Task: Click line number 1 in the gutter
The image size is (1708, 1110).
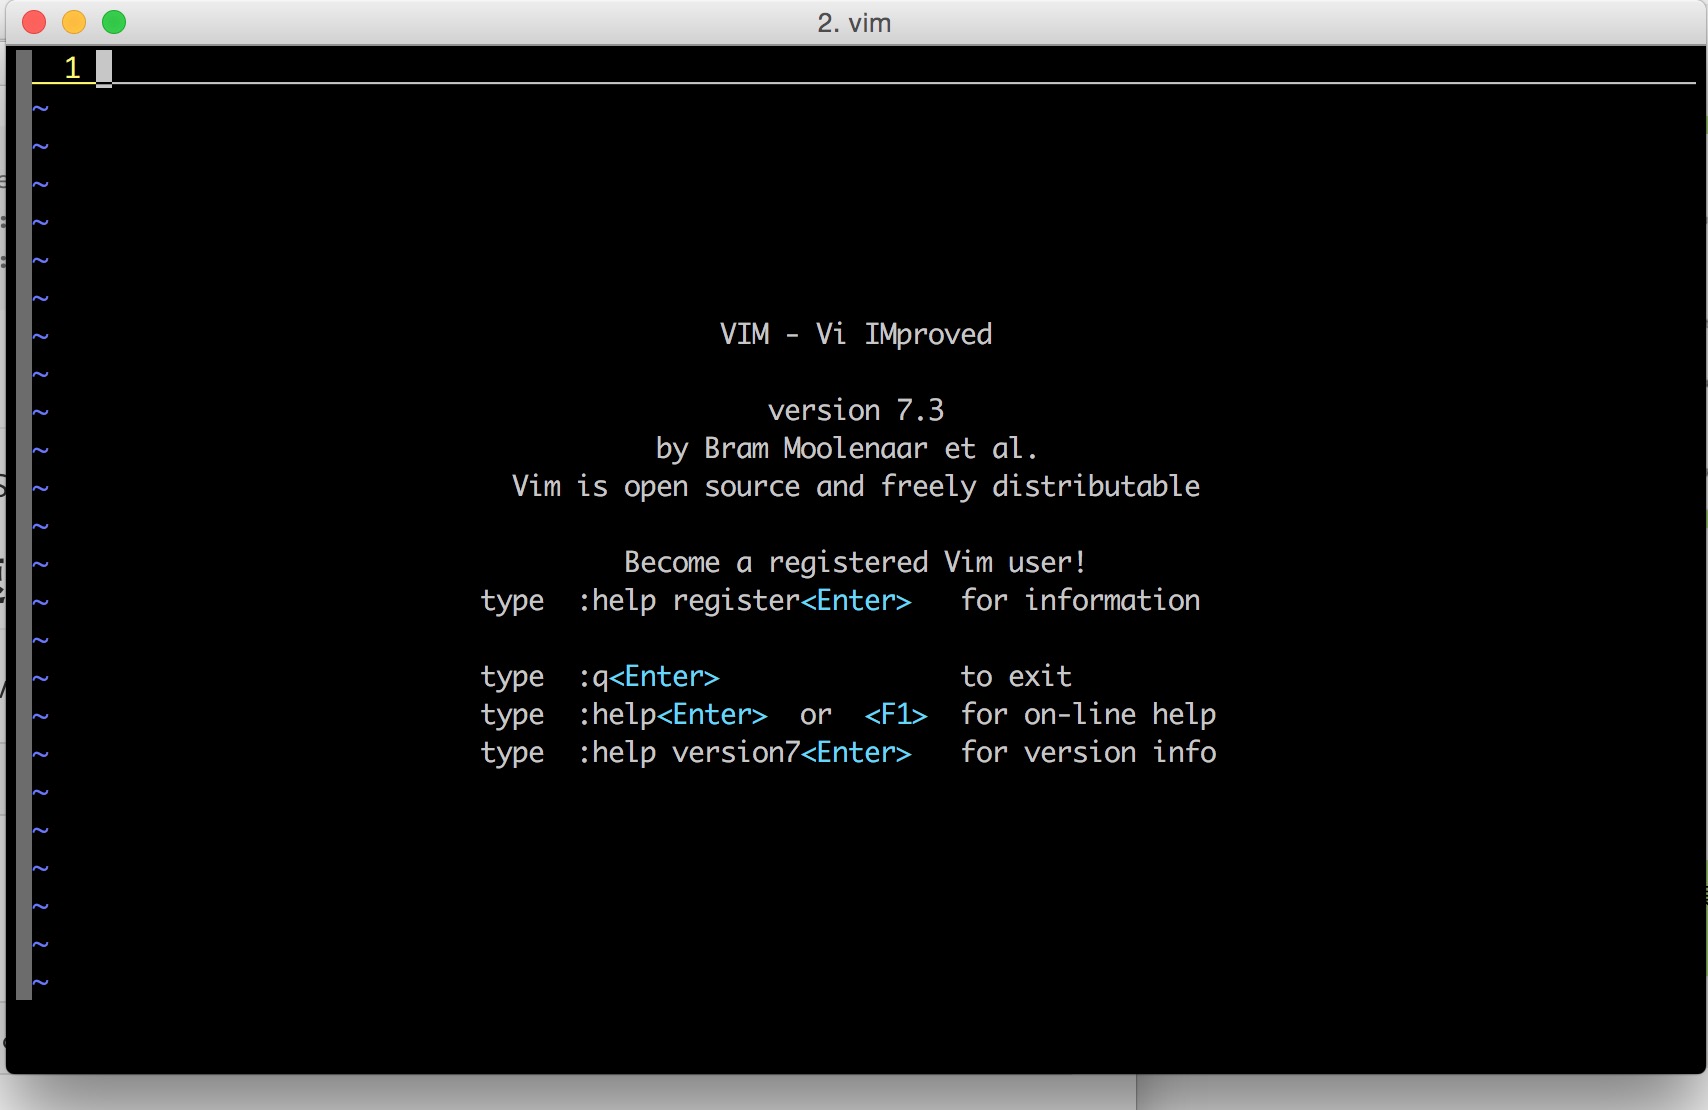Action: pos(72,67)
